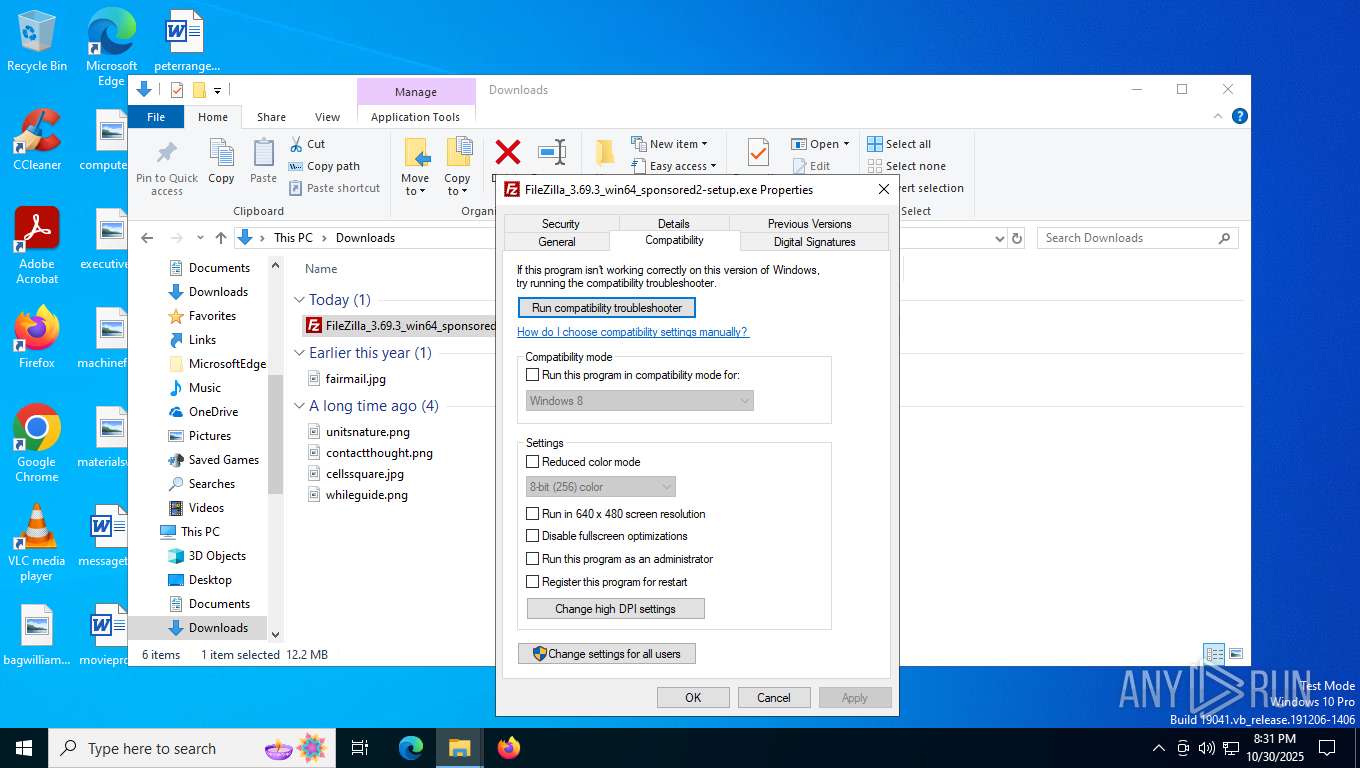Collapse A long time ago (4) group
The height and width of the screenshot is (768, 1360).
click(x=300, y=406)
